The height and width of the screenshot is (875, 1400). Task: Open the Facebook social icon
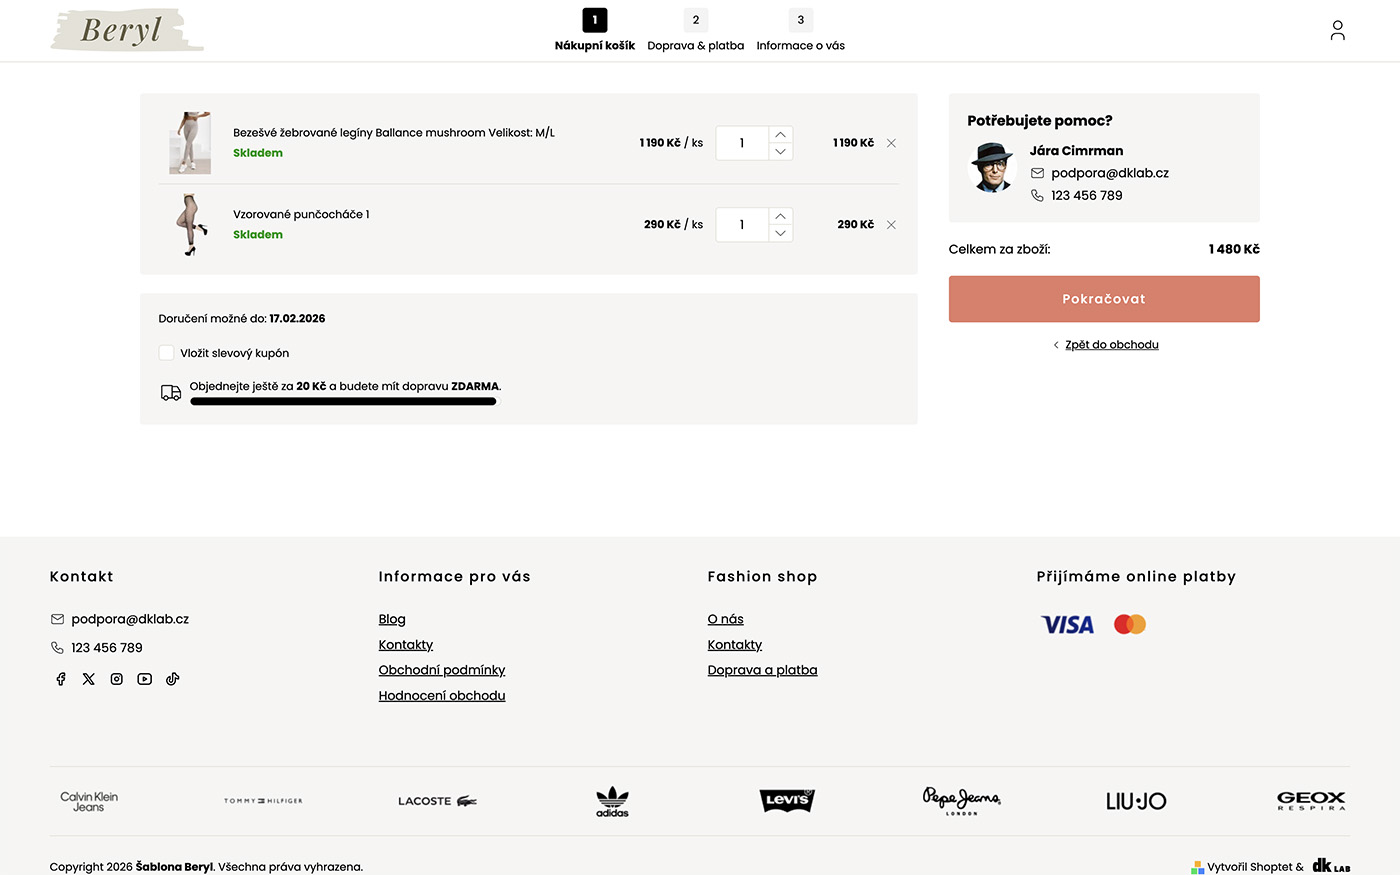coord(61,679)
